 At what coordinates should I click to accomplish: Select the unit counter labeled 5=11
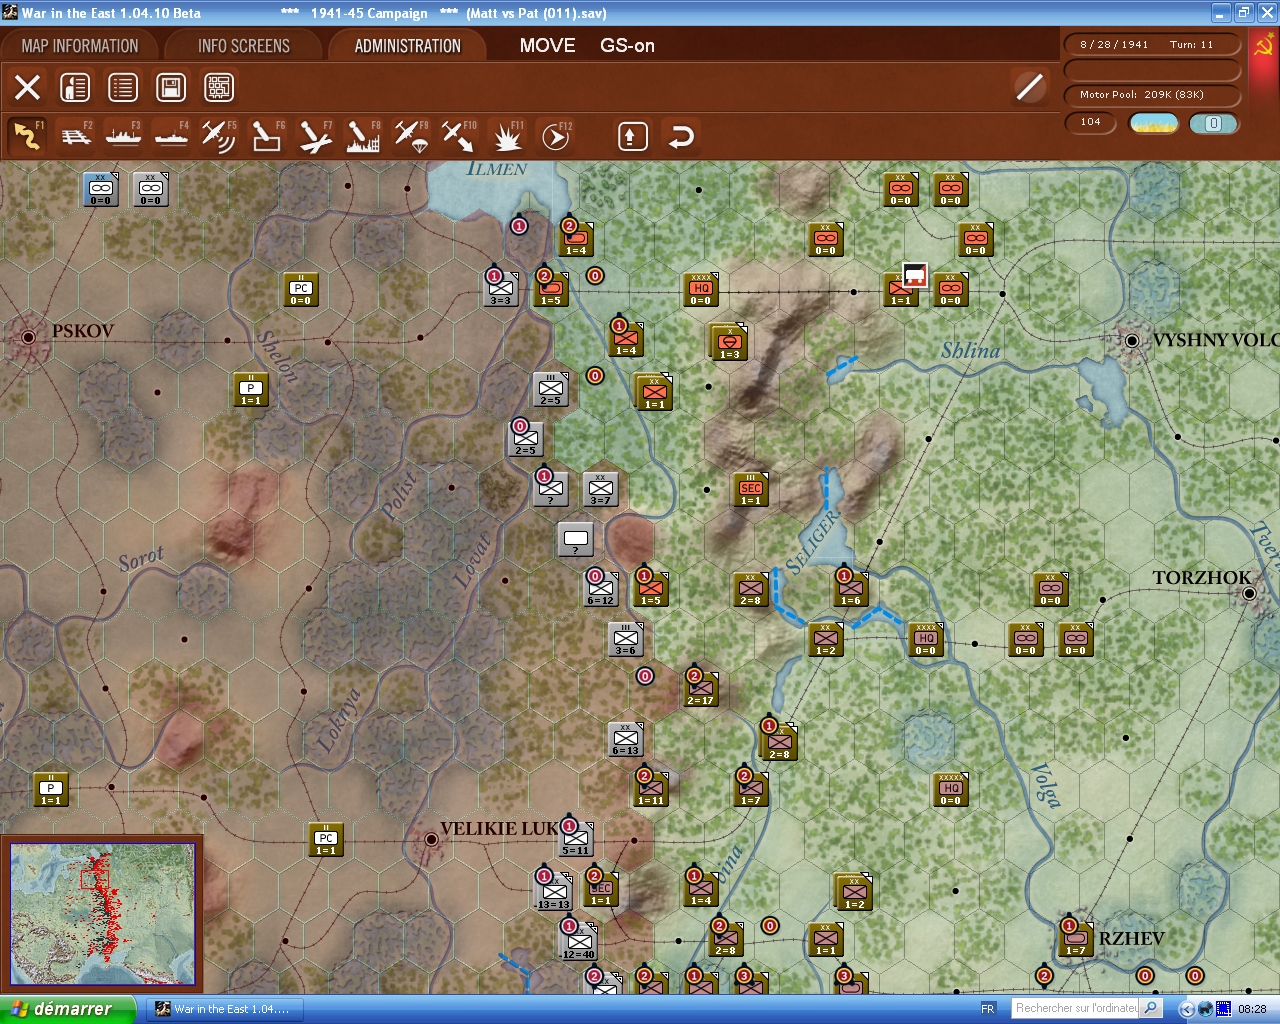575,839
